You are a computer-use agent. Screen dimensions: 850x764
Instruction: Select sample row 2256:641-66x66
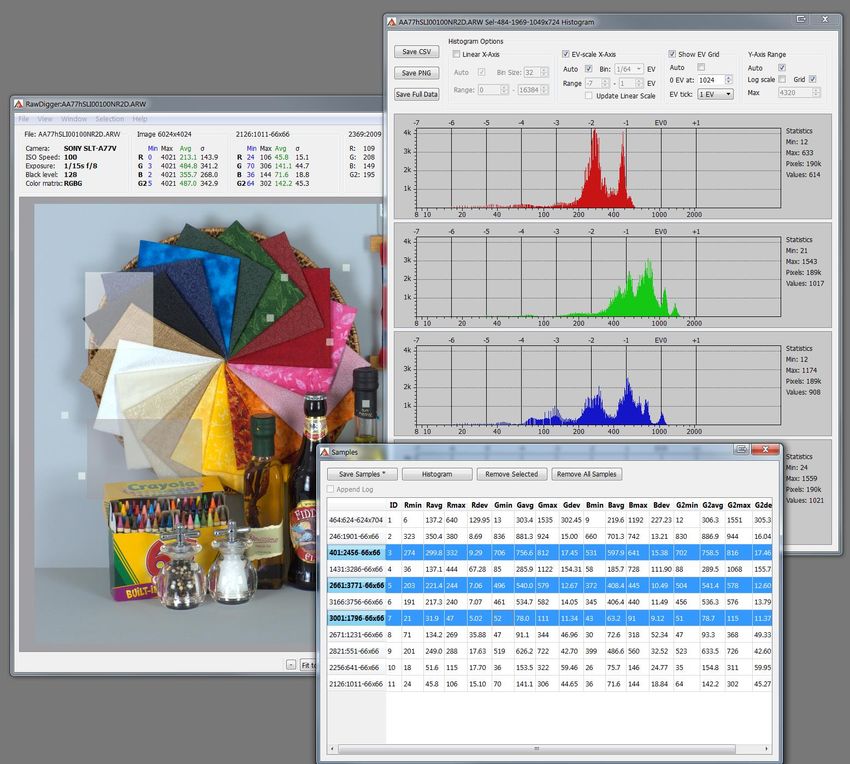[x=550, y=667]
